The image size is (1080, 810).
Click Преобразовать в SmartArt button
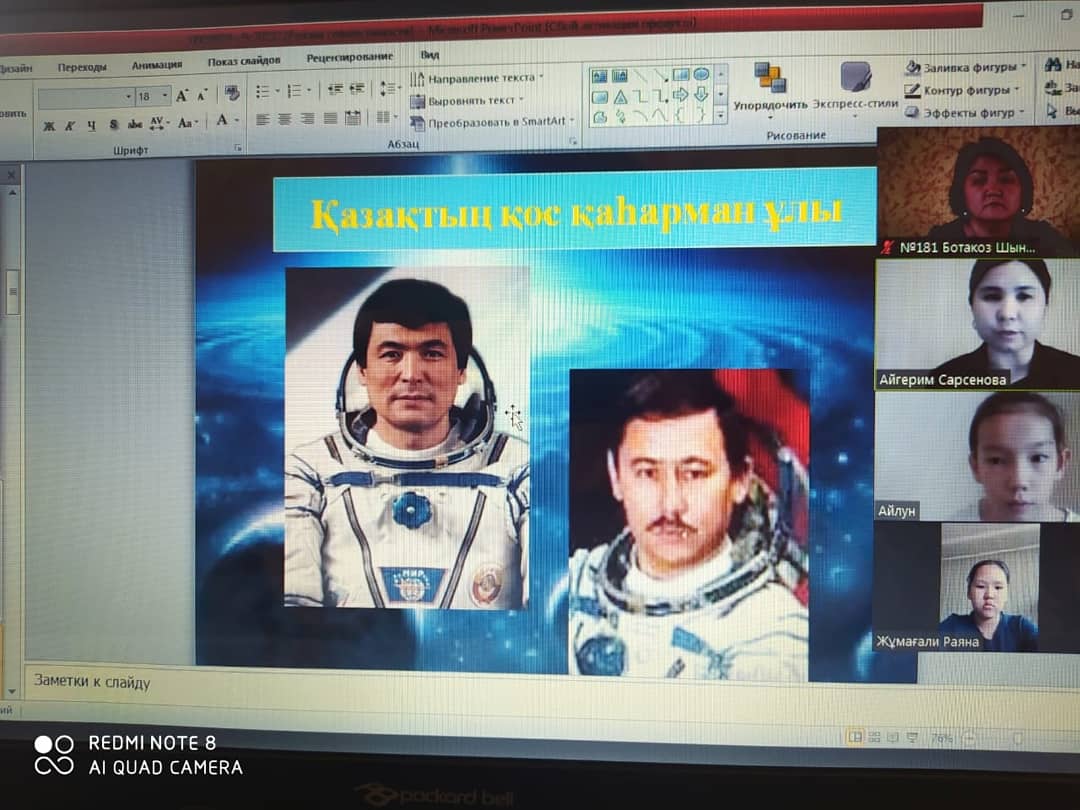(491, 123)
